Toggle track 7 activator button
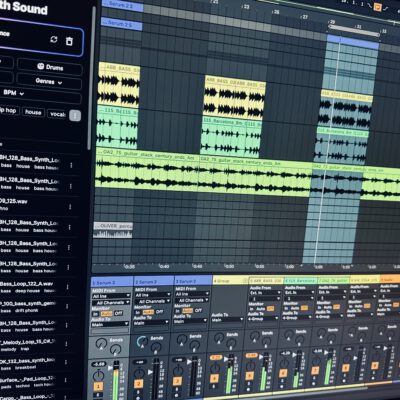This screenshot has height=400, width=400. click(x=315, y=370)
